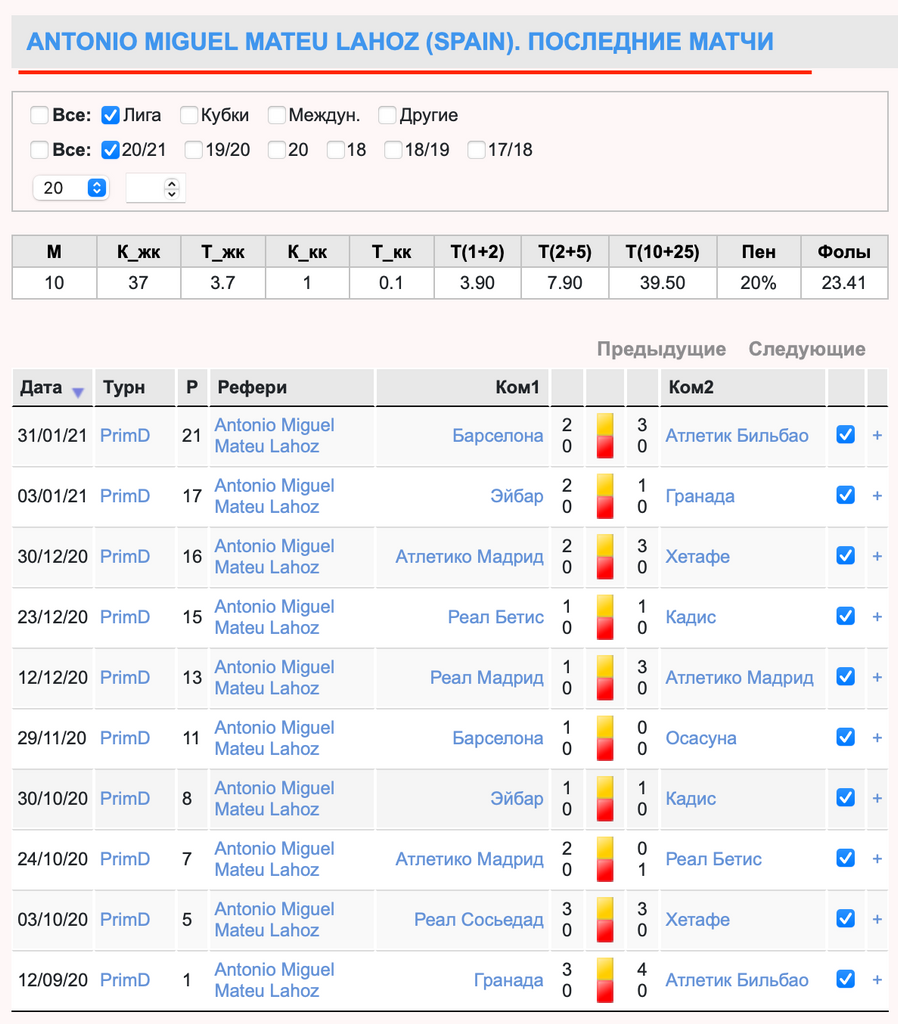Enable the 18/19 season checkbox

pos(393,150)
